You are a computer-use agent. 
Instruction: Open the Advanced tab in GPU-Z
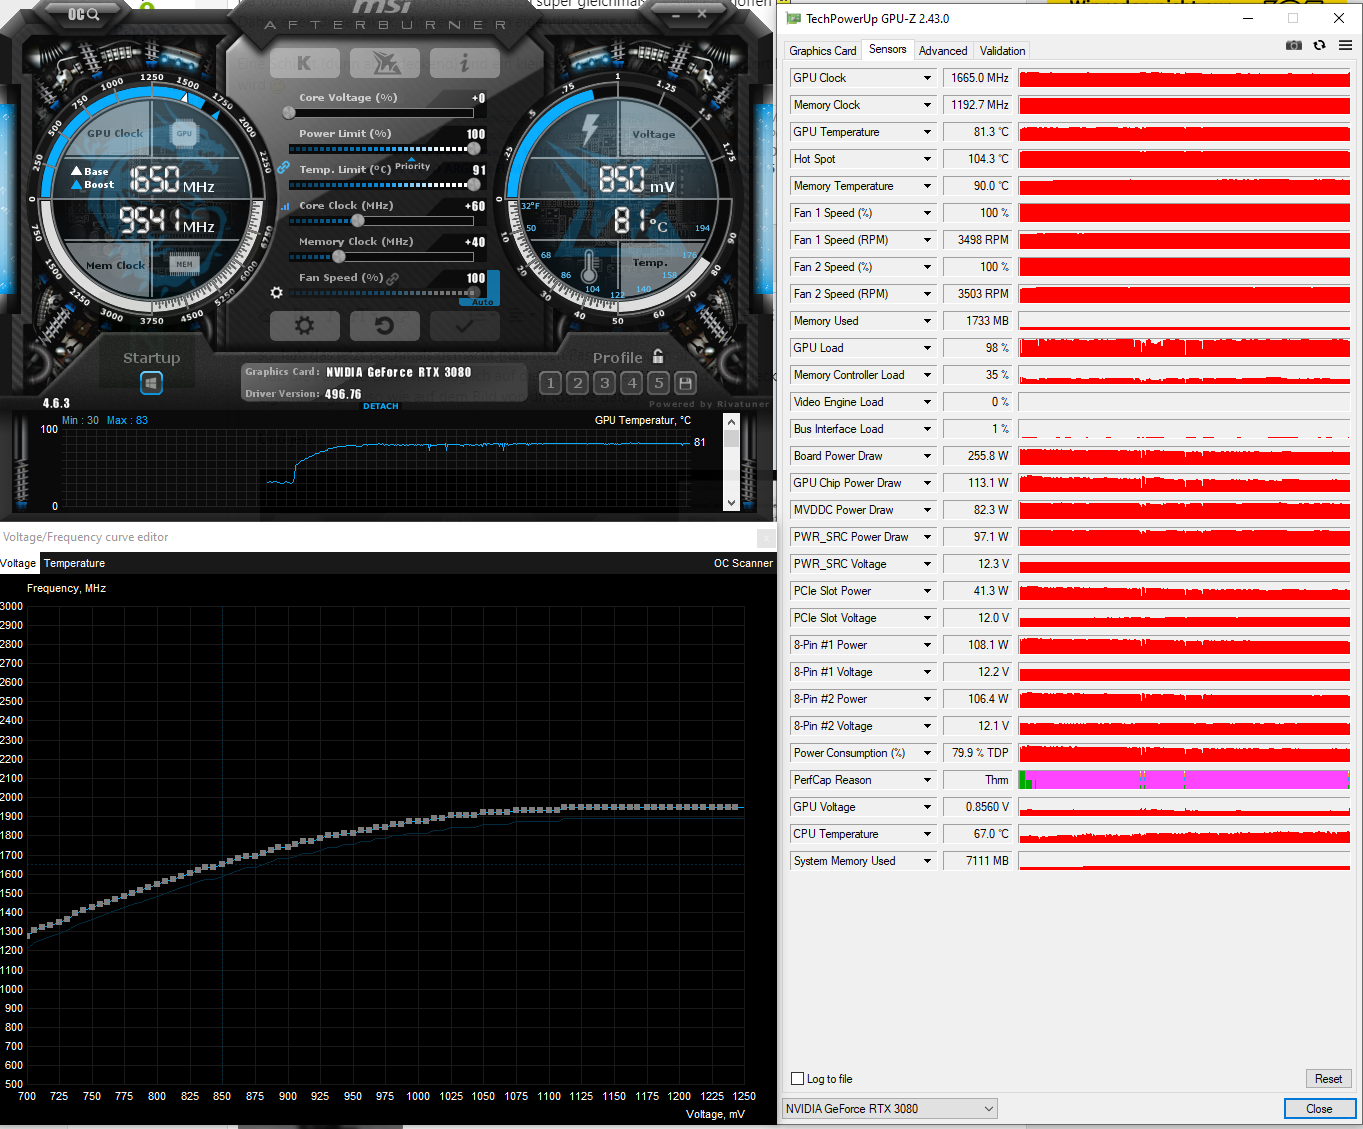coord(943,51)
